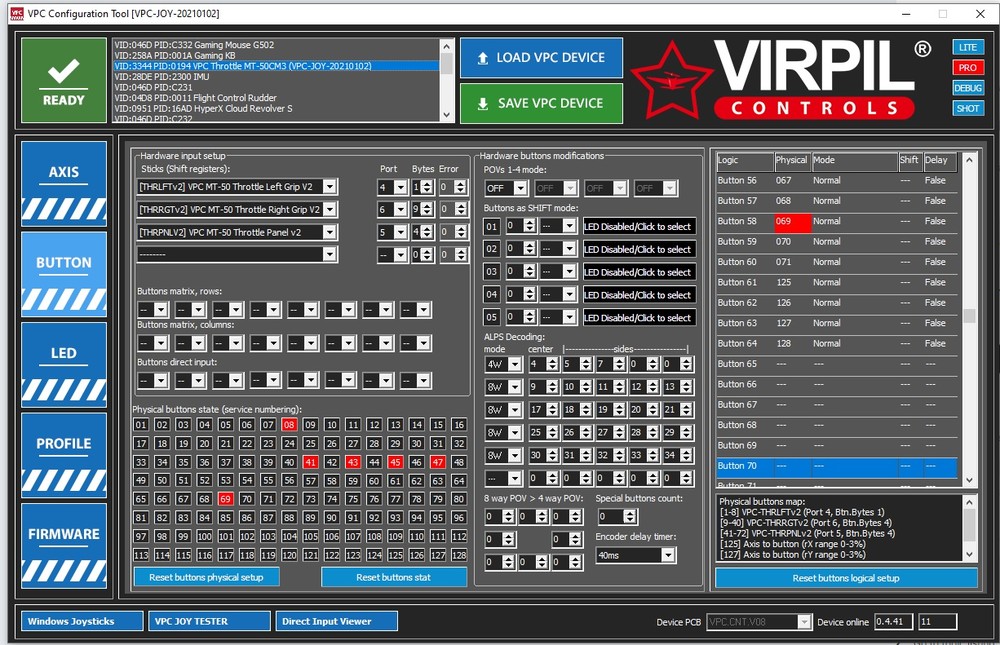
Task: Click the VIRPIL Controls star logo
Action: coord(670,80)
